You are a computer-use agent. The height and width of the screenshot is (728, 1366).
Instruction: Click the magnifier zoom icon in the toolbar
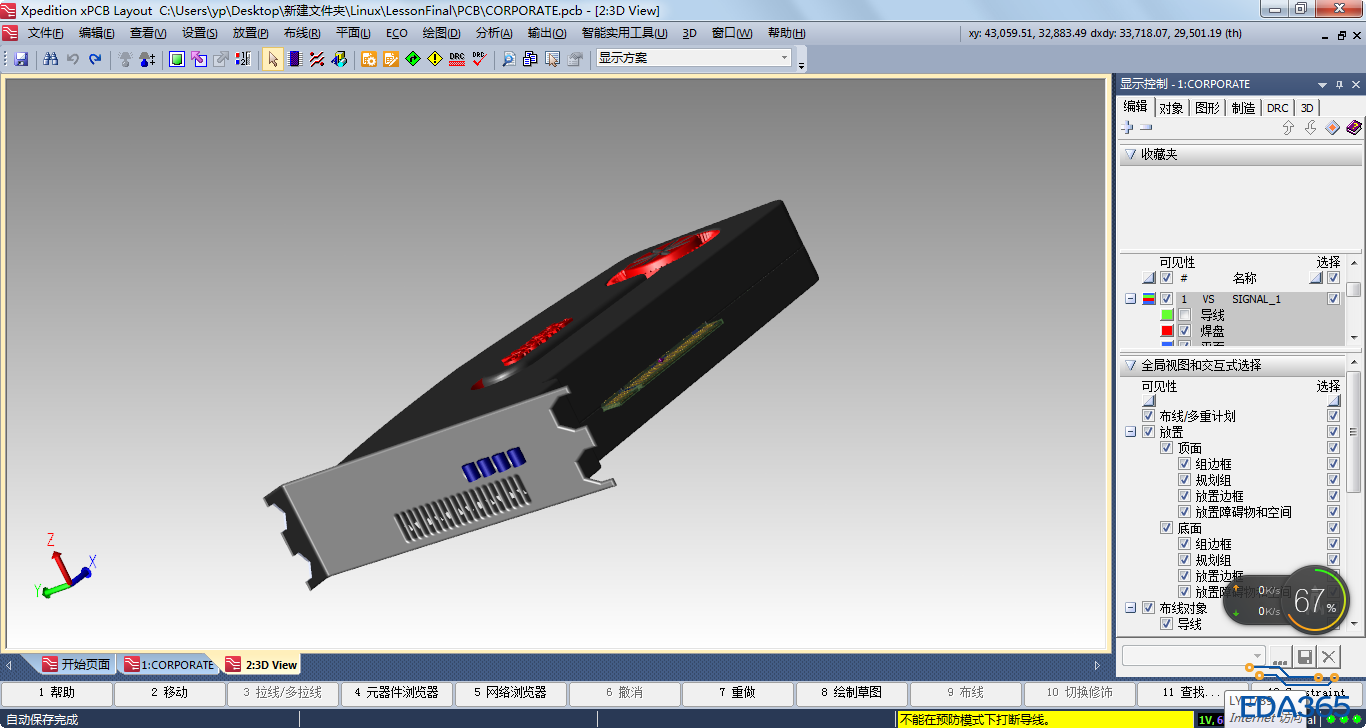point(509,59)
